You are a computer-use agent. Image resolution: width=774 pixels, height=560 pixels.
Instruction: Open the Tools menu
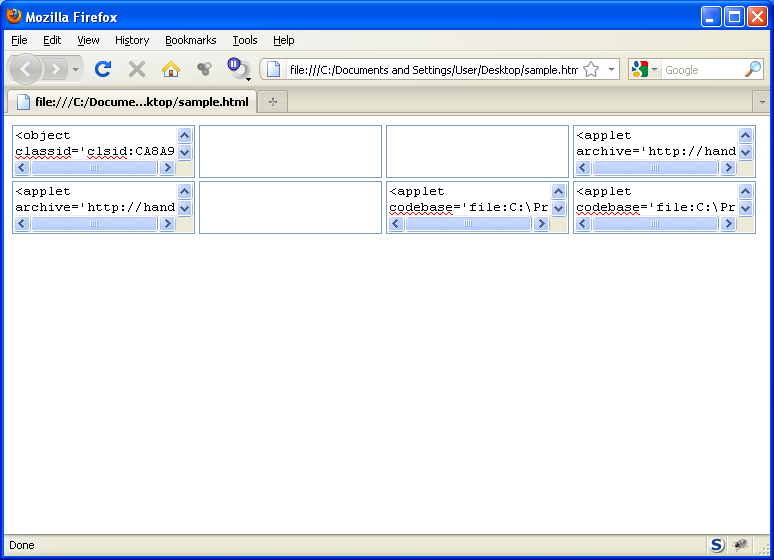click(x=245, y=40)
